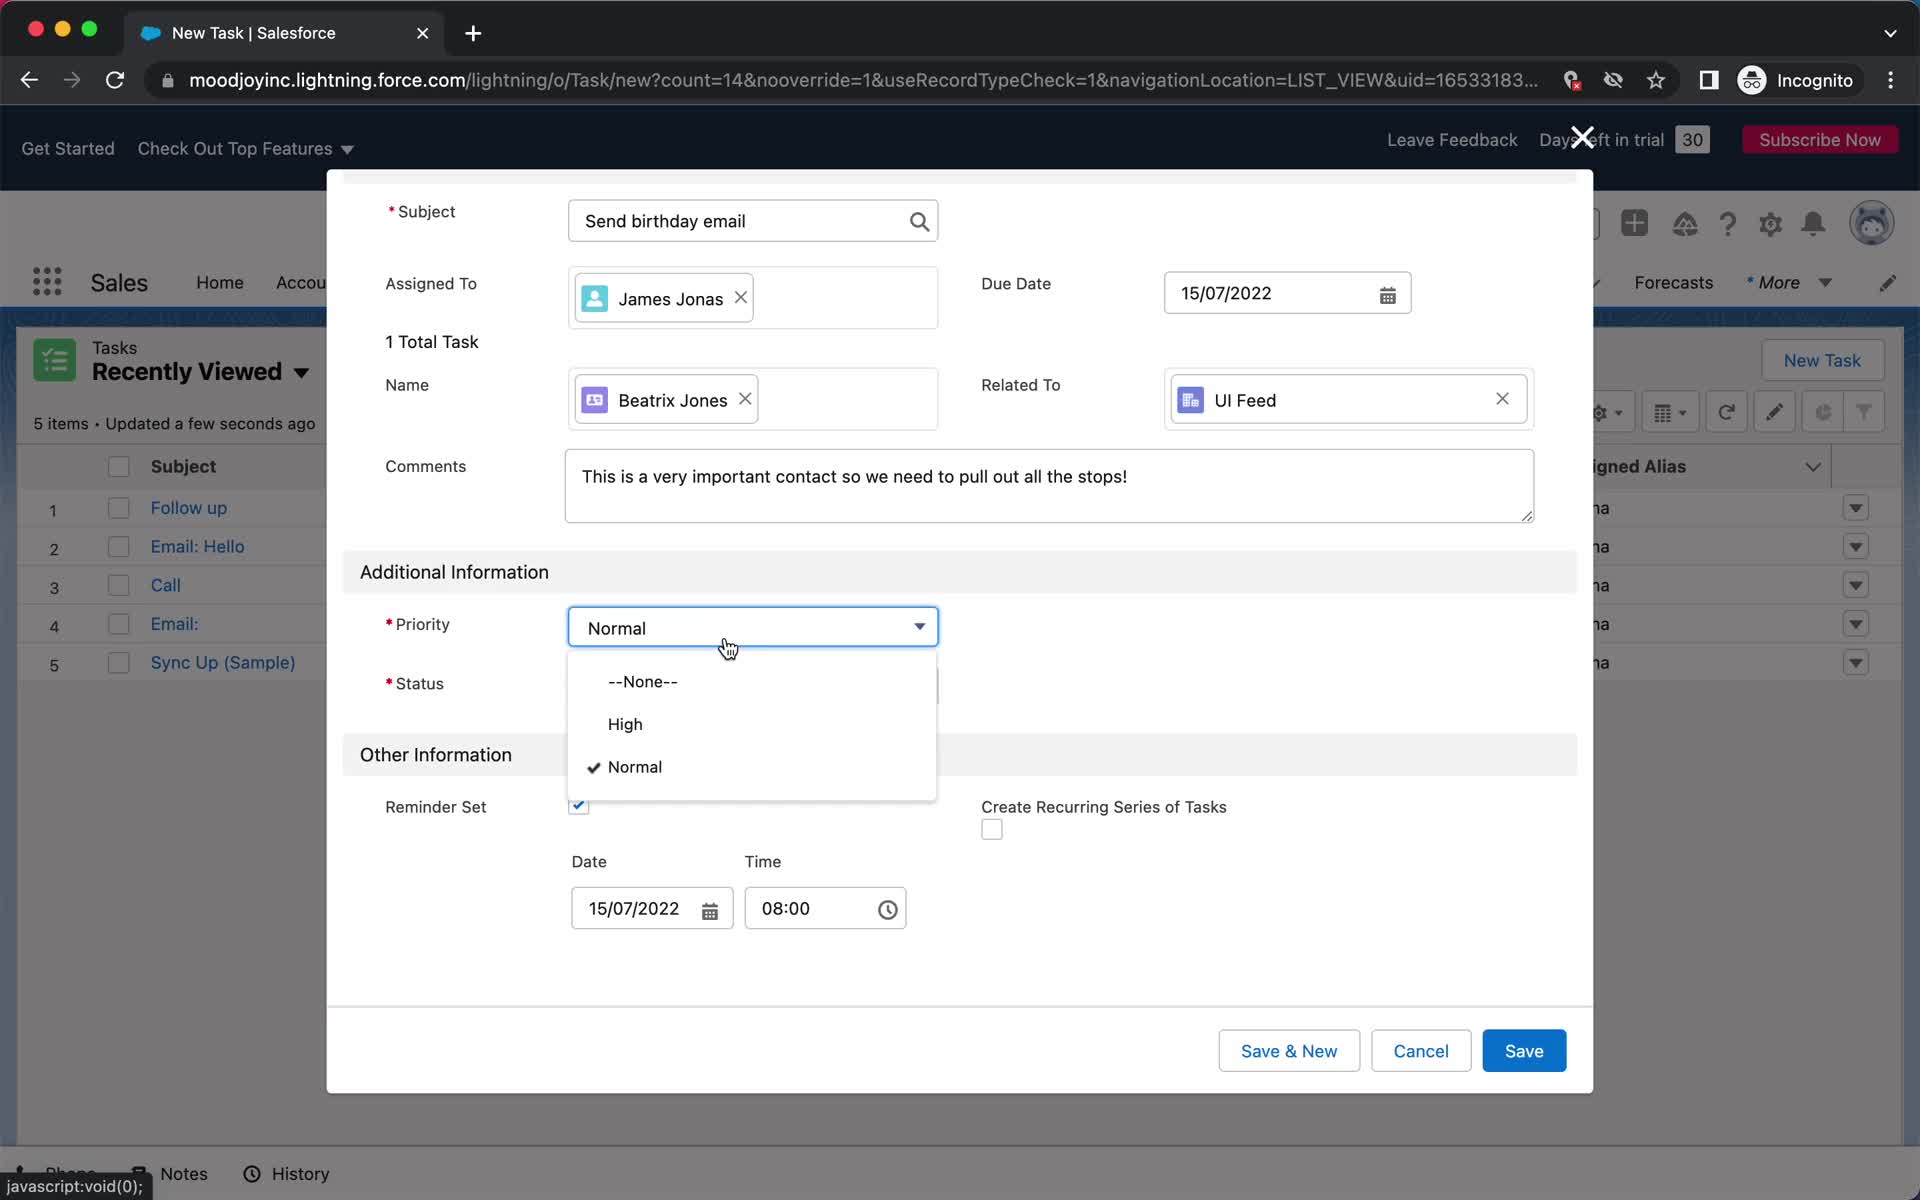Open the Assigned Alias column menu

pyautogui.click(x=1812, y=467)
